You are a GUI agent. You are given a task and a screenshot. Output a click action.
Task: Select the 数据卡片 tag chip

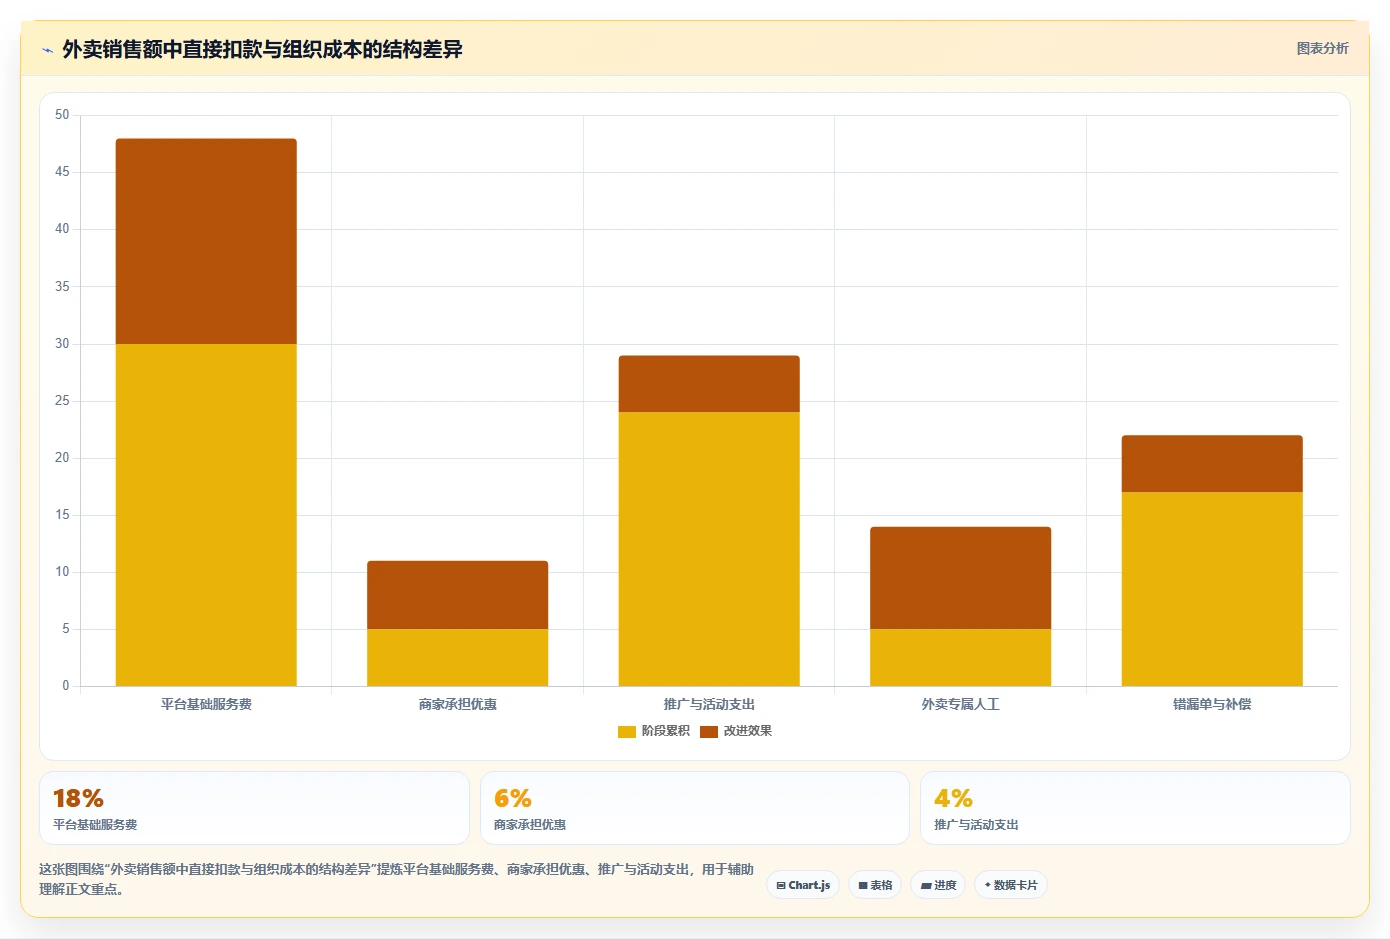[x=1011, y=885]
